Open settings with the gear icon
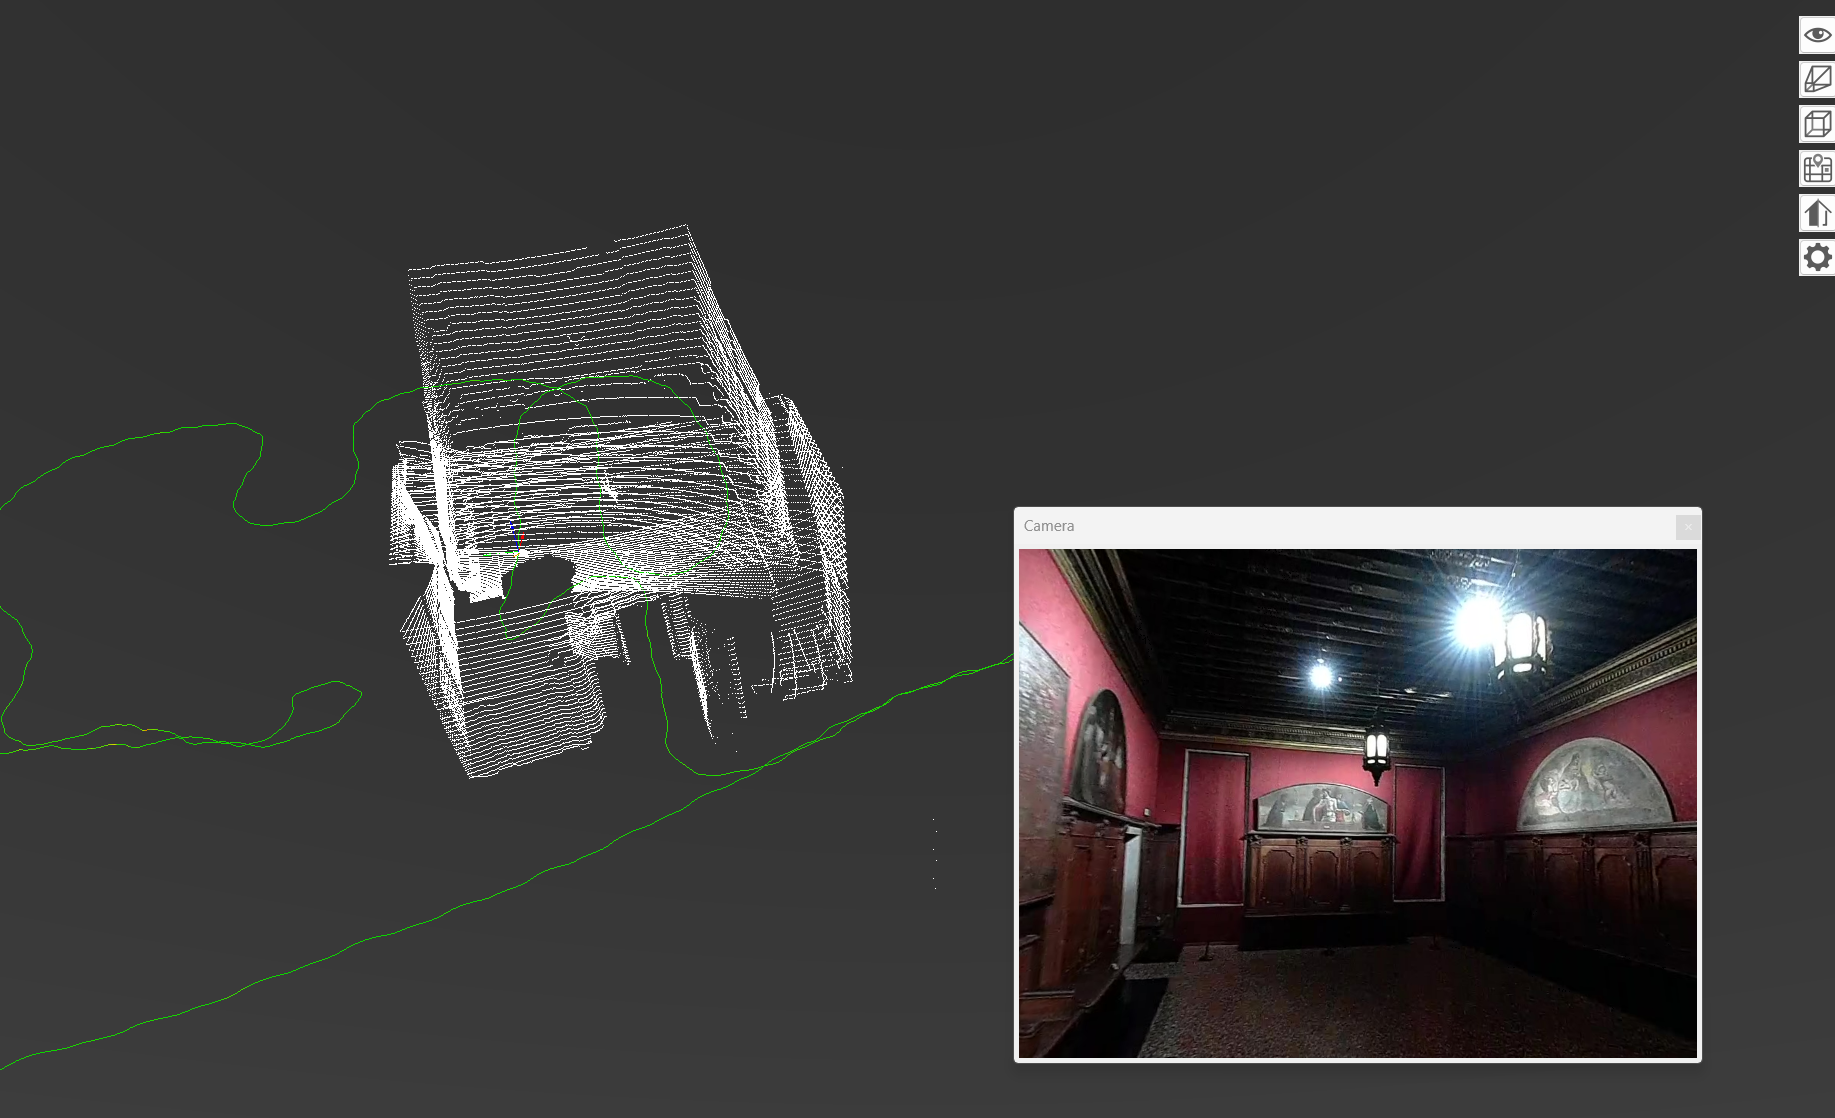Viewport: 1835px width, 1118px height. [1817, 257]
